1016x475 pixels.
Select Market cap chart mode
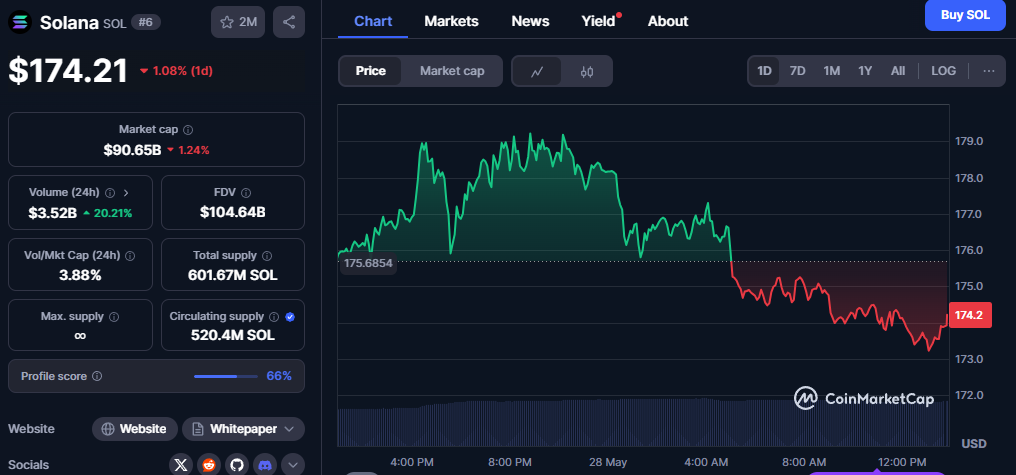point(452,71)
